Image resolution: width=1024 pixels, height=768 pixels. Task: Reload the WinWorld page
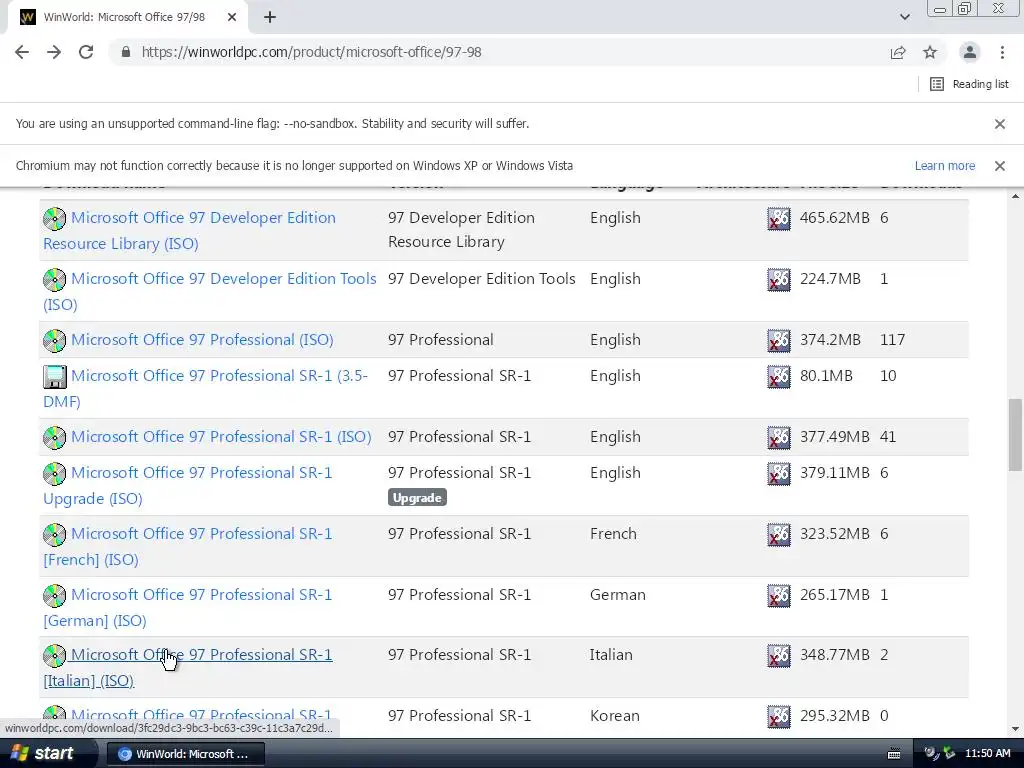coord(86,52)
